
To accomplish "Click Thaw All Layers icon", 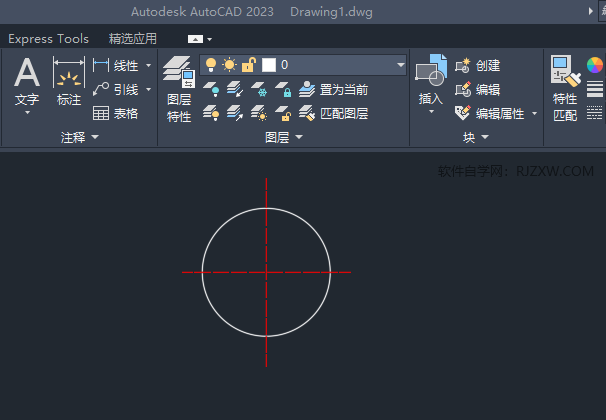I will click(259, 113).
